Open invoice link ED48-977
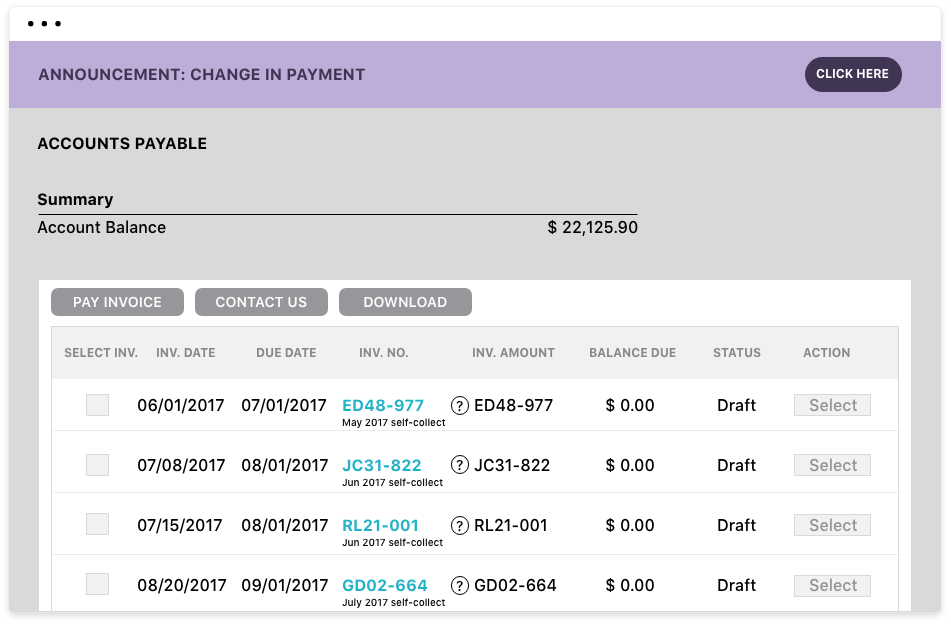This screenshot has width=951, height=625. (383, 405)
